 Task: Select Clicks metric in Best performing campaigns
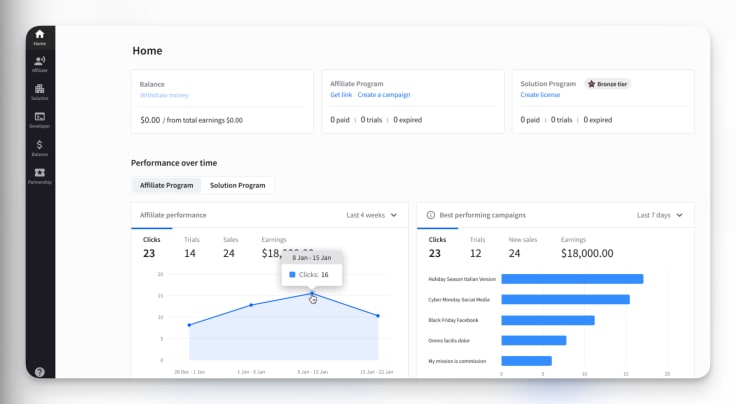coord(437,247)
